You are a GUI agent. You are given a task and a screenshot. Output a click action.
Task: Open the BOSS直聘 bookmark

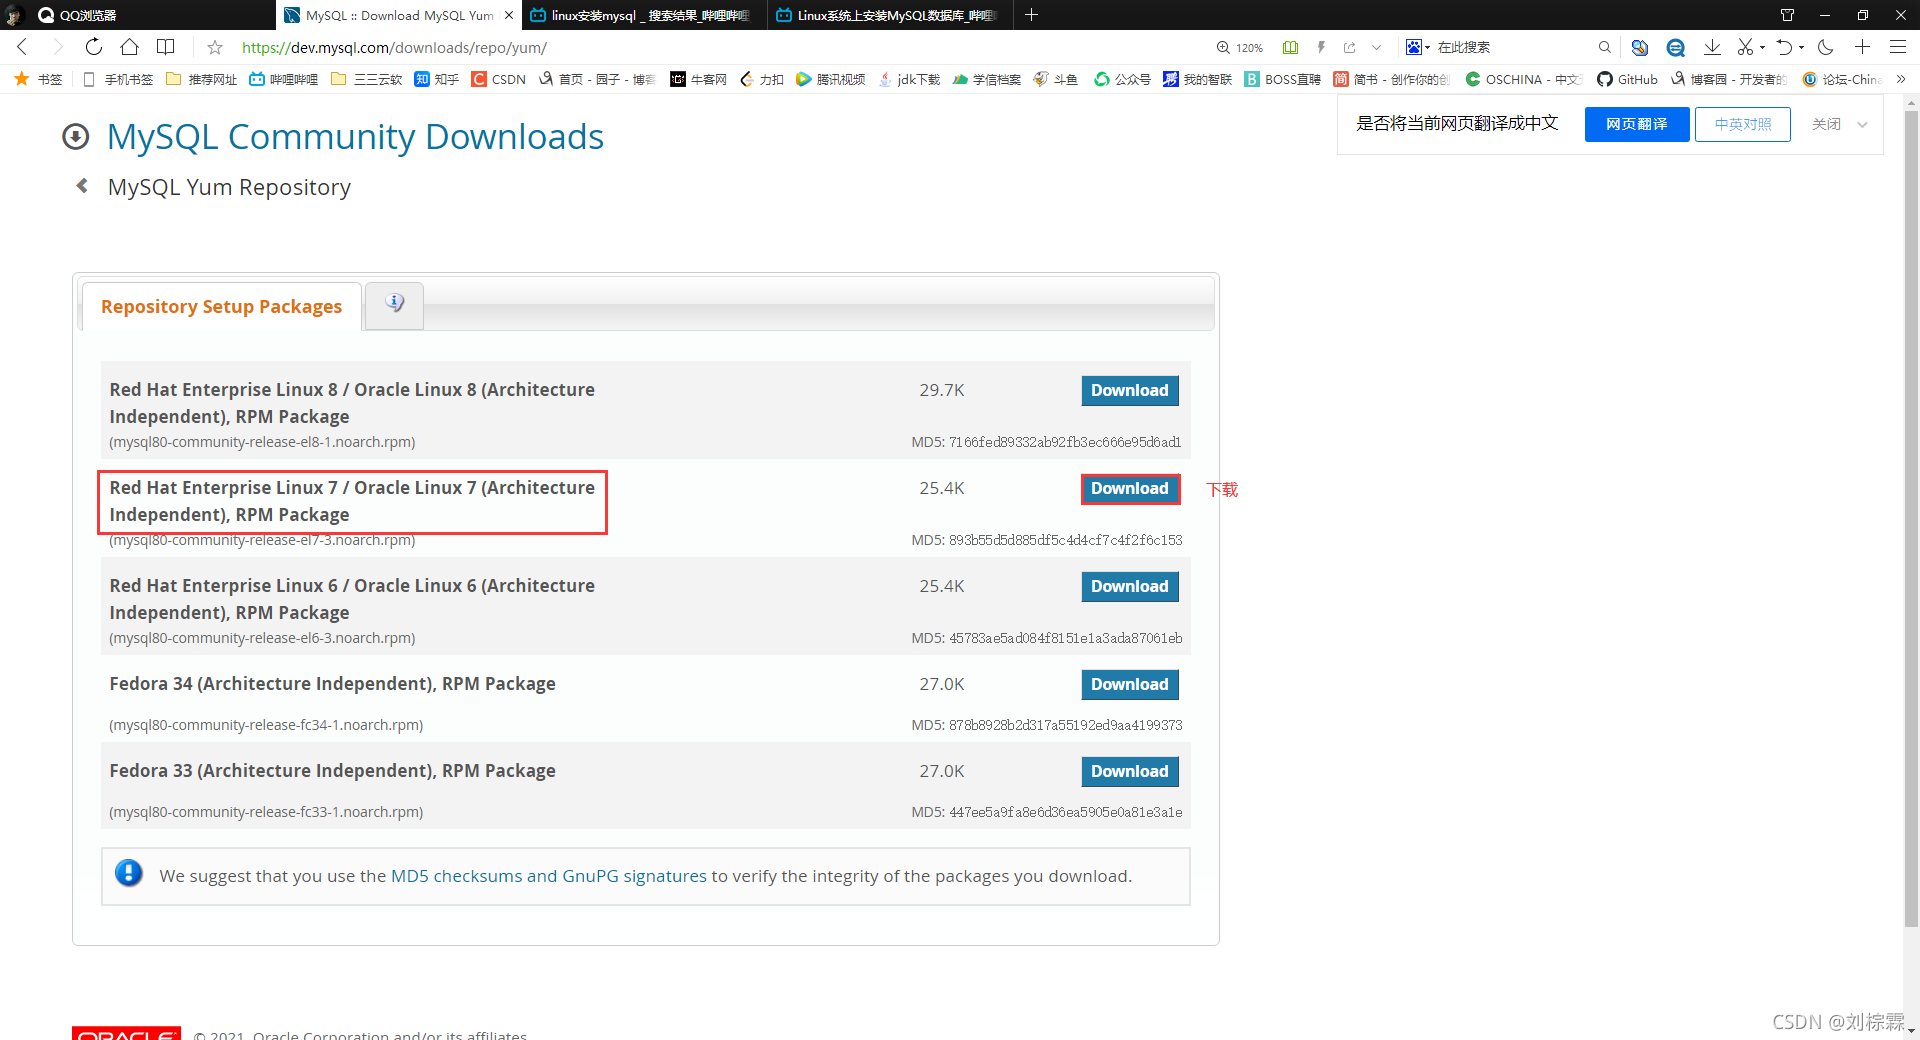pyautogui.click(x=1282, y=79)
